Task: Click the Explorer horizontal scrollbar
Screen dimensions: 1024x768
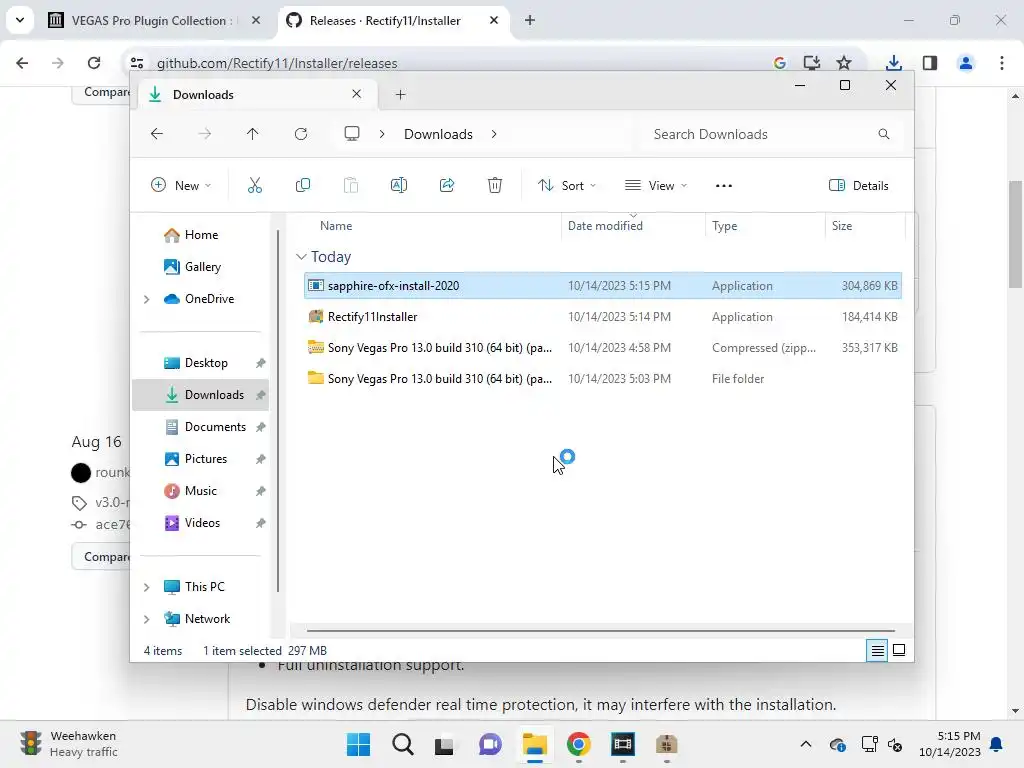Action: pos(600,632)
